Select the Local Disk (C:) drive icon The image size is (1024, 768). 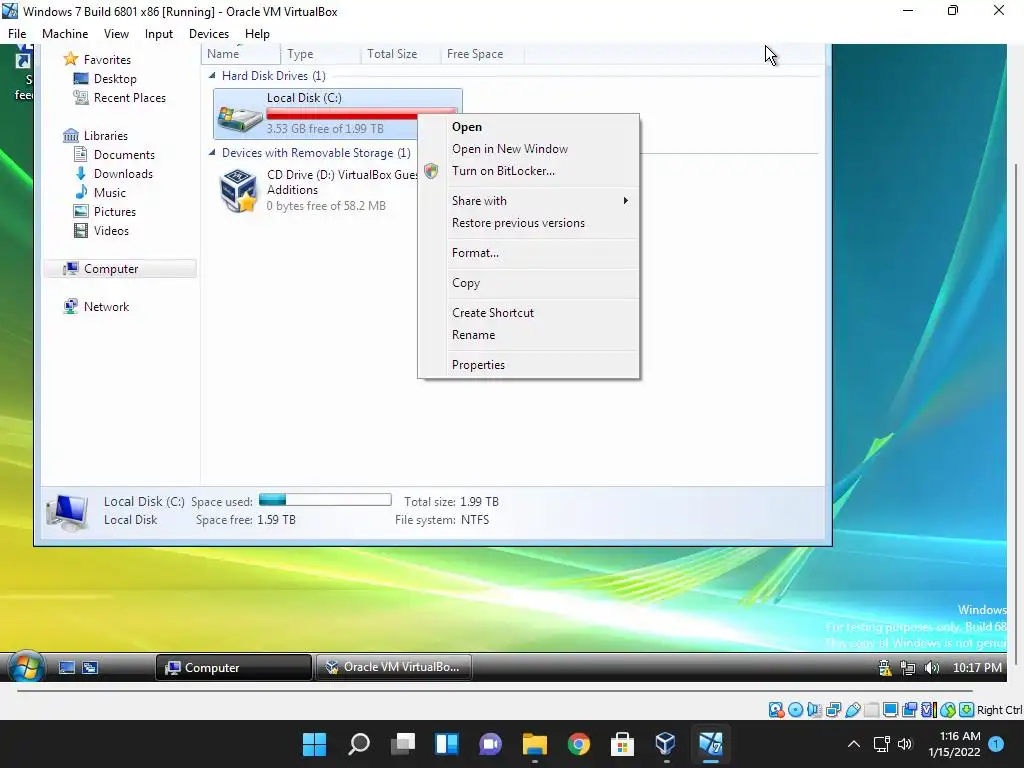239,118
